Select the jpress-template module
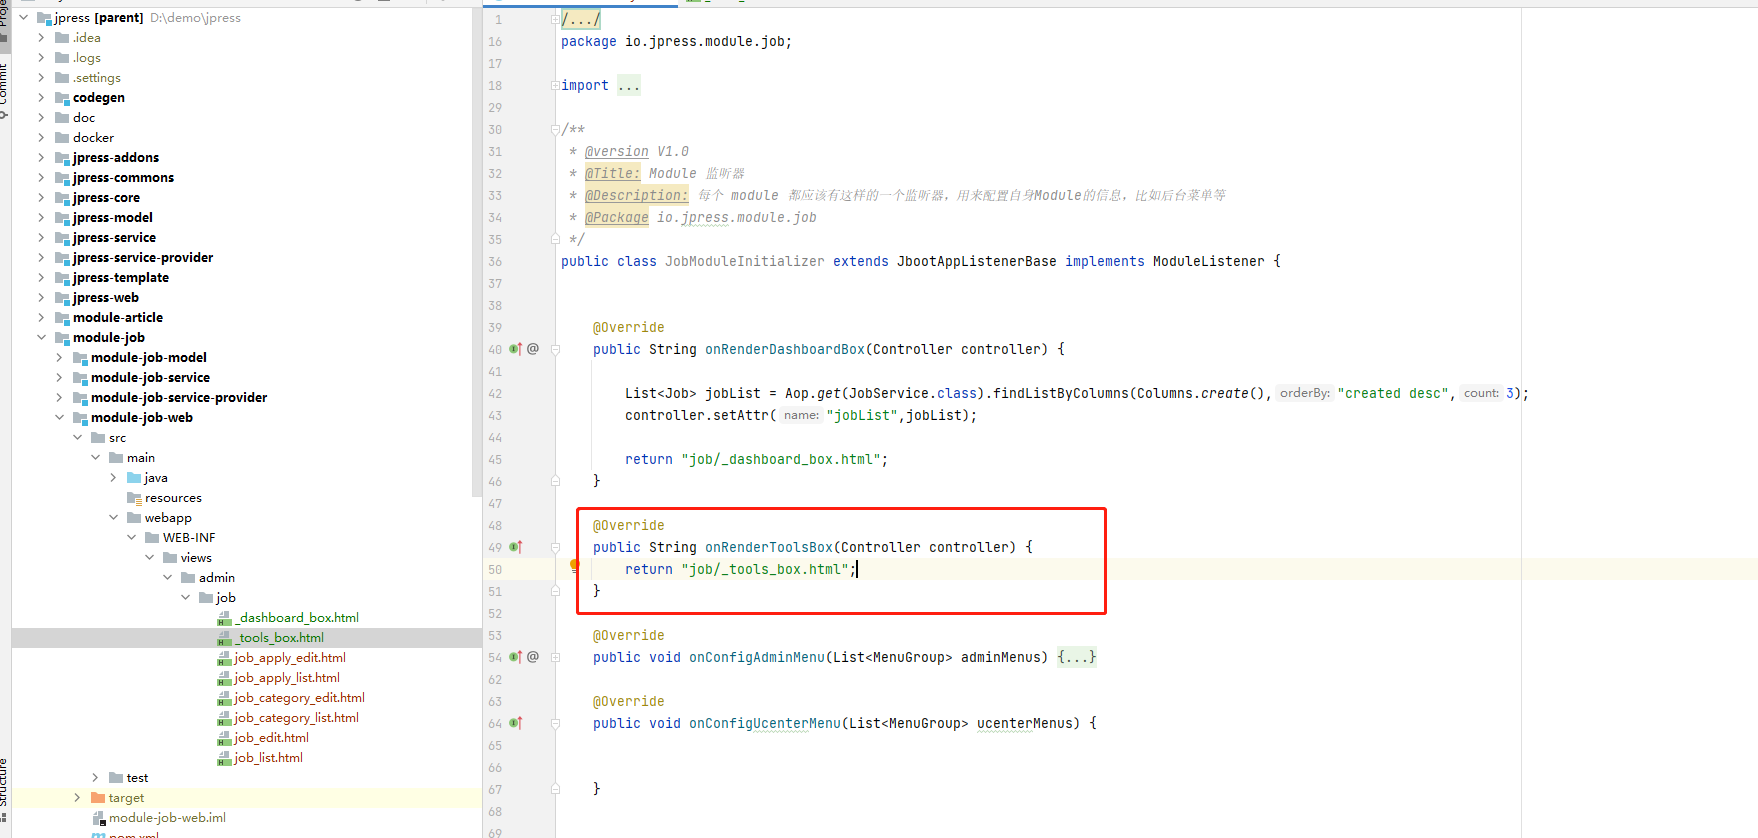The height and width of the screenshot is (838, 1758). [121, 278]
